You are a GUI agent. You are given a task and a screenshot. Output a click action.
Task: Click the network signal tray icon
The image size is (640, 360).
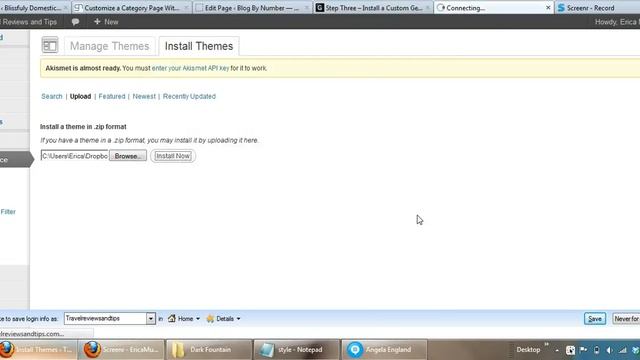[x=622, y=350]
